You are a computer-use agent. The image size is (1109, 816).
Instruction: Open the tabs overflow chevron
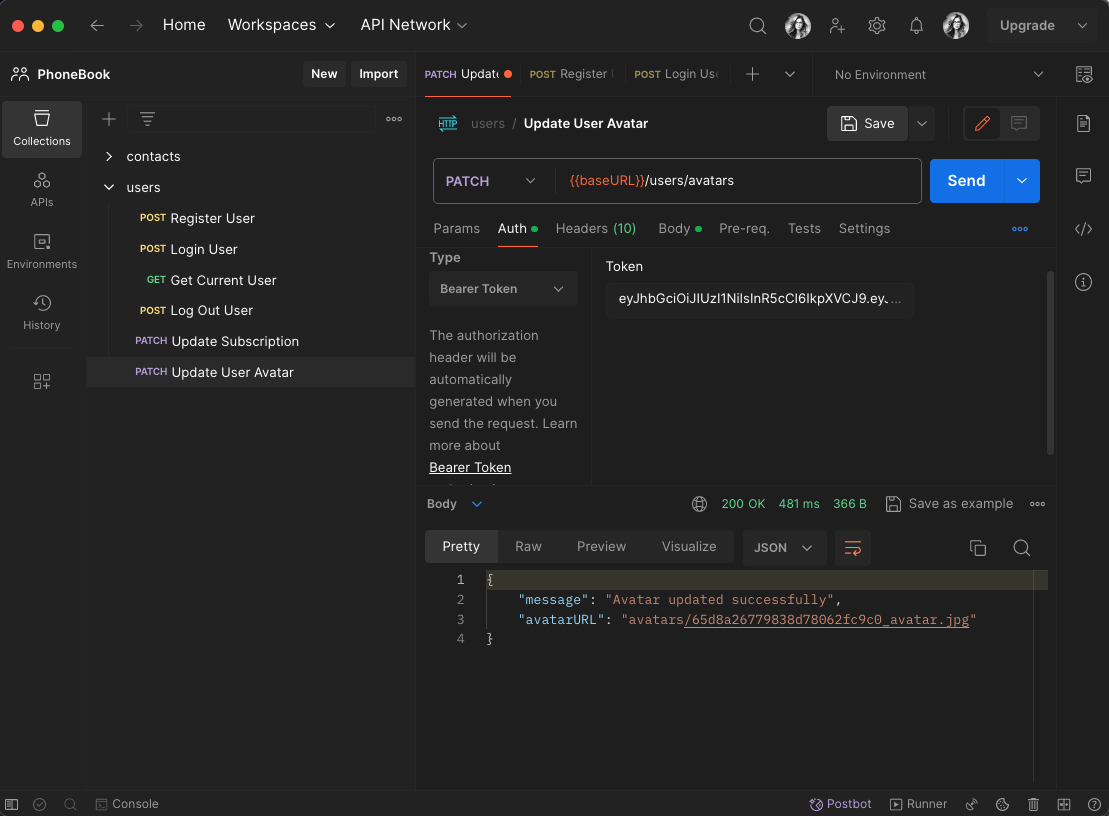click(x=790, y=74)
